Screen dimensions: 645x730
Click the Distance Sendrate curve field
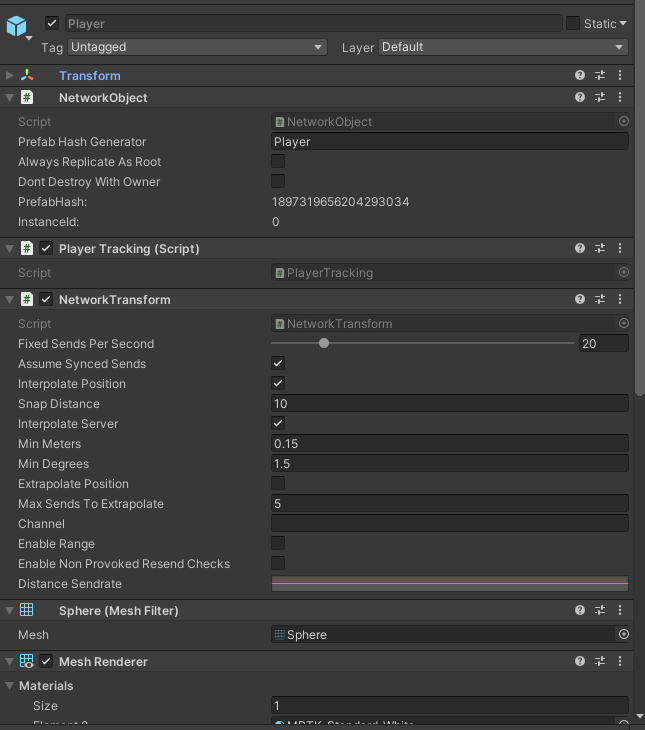click(x=450, y=584)
